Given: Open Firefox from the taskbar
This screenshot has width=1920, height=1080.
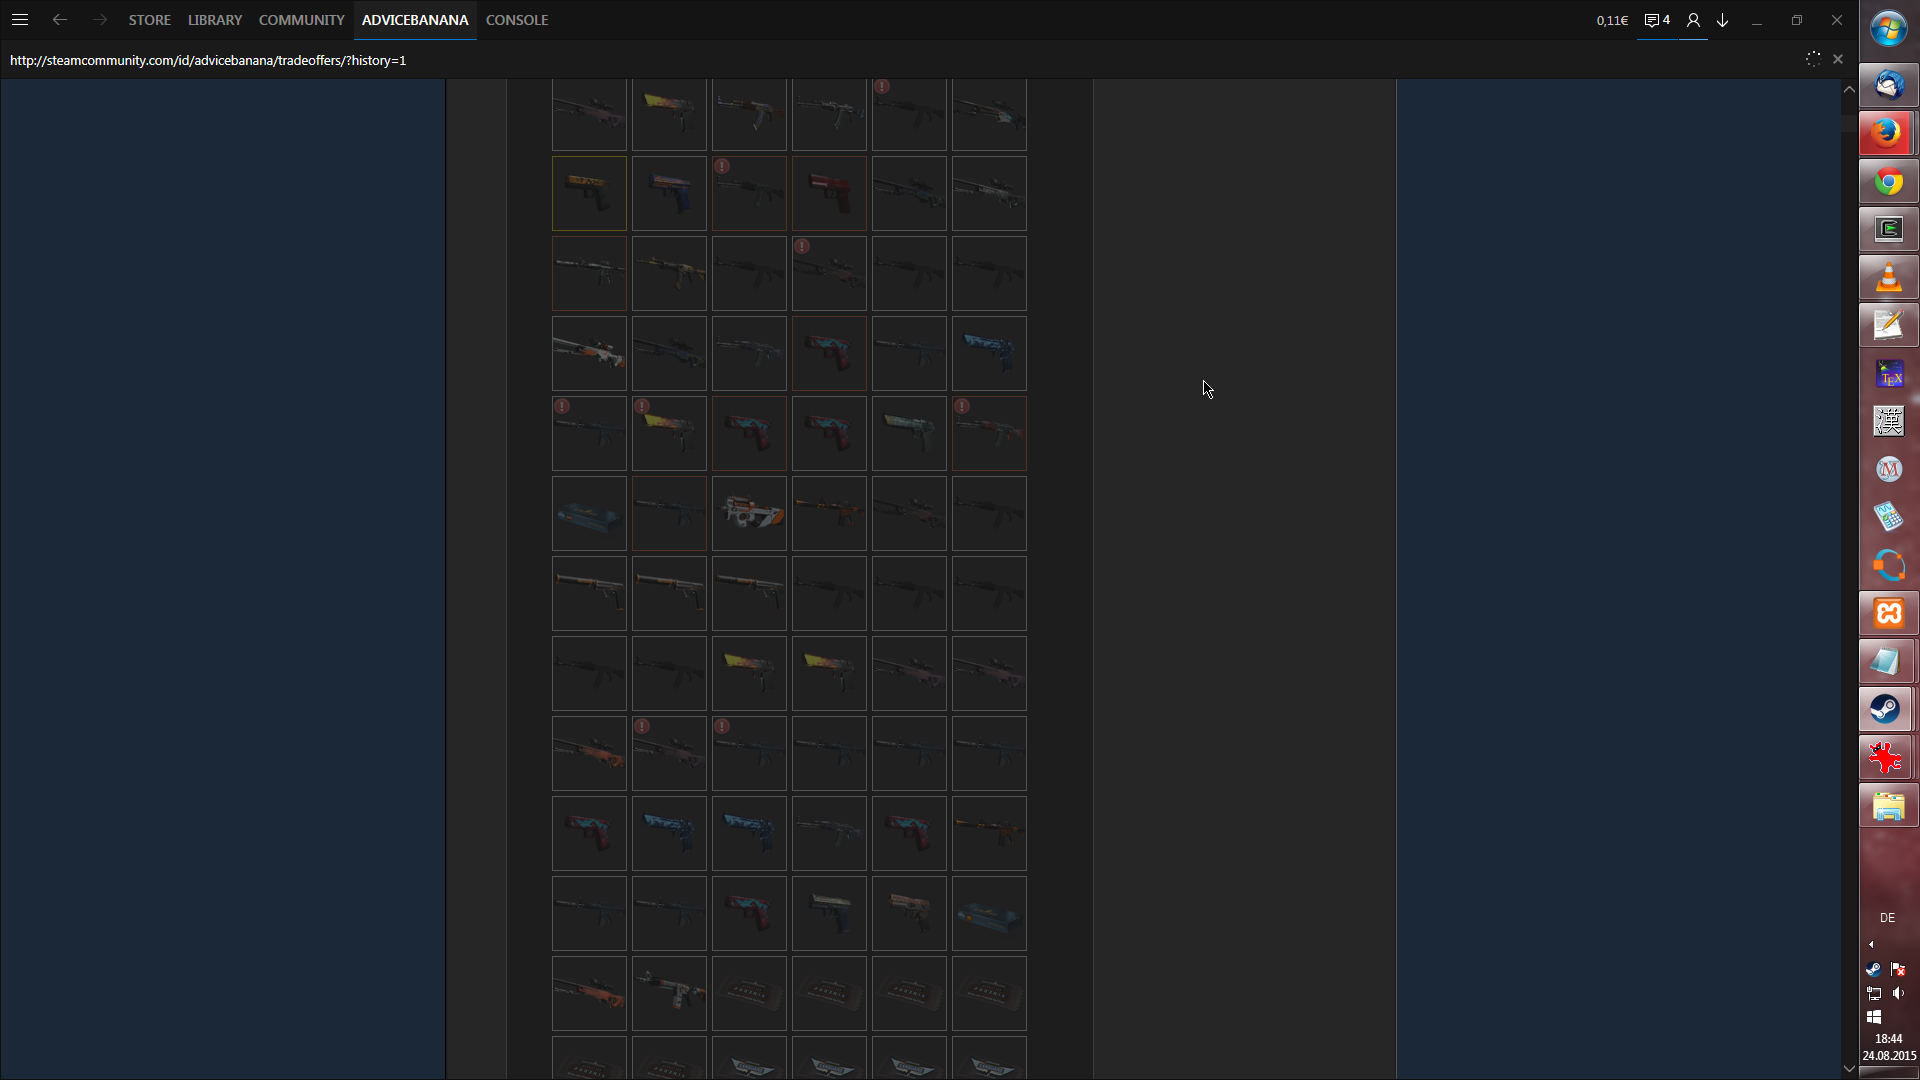Looking at the screenshot, I should 1888,133.
